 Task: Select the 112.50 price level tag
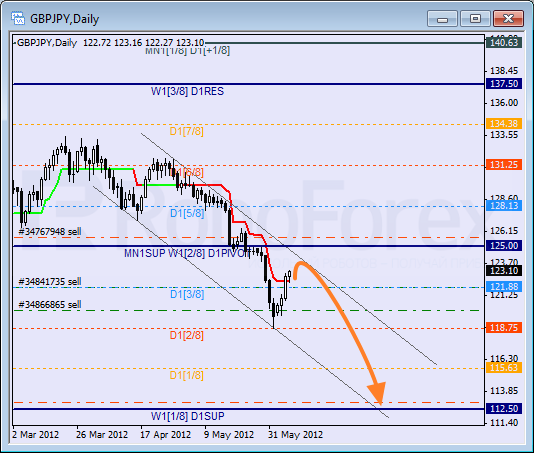(x=504, y=408)
